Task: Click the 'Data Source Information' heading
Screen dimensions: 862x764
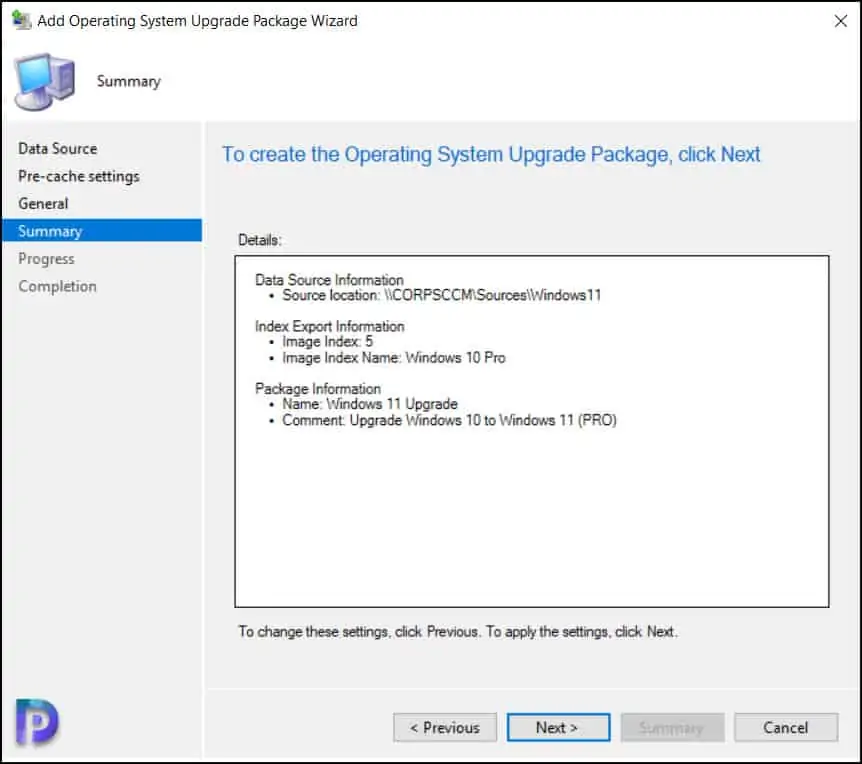Action: [329, 280]
